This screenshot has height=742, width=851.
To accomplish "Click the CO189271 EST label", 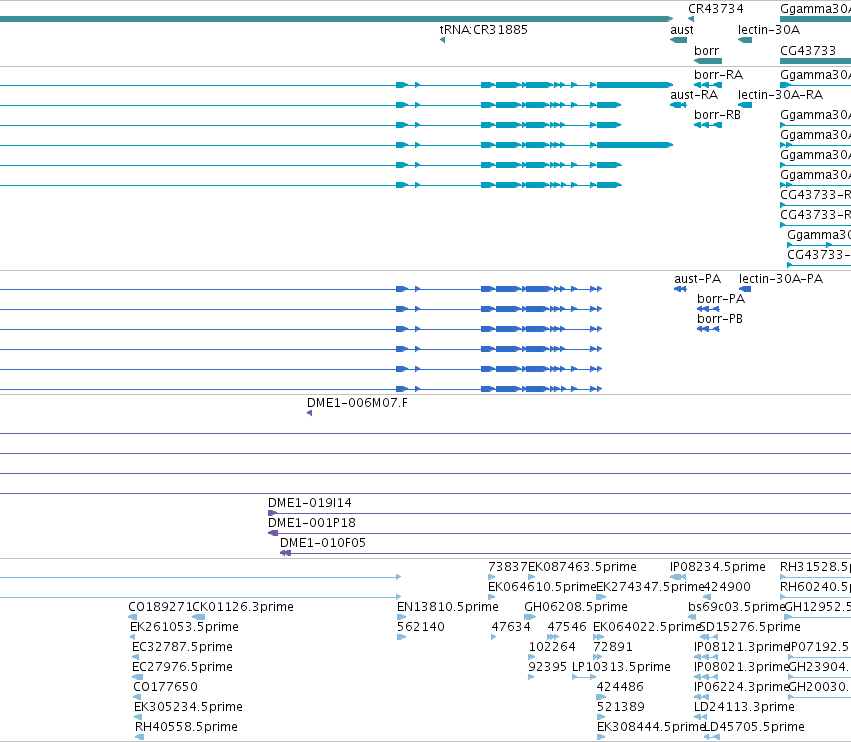I will point(160,607).
